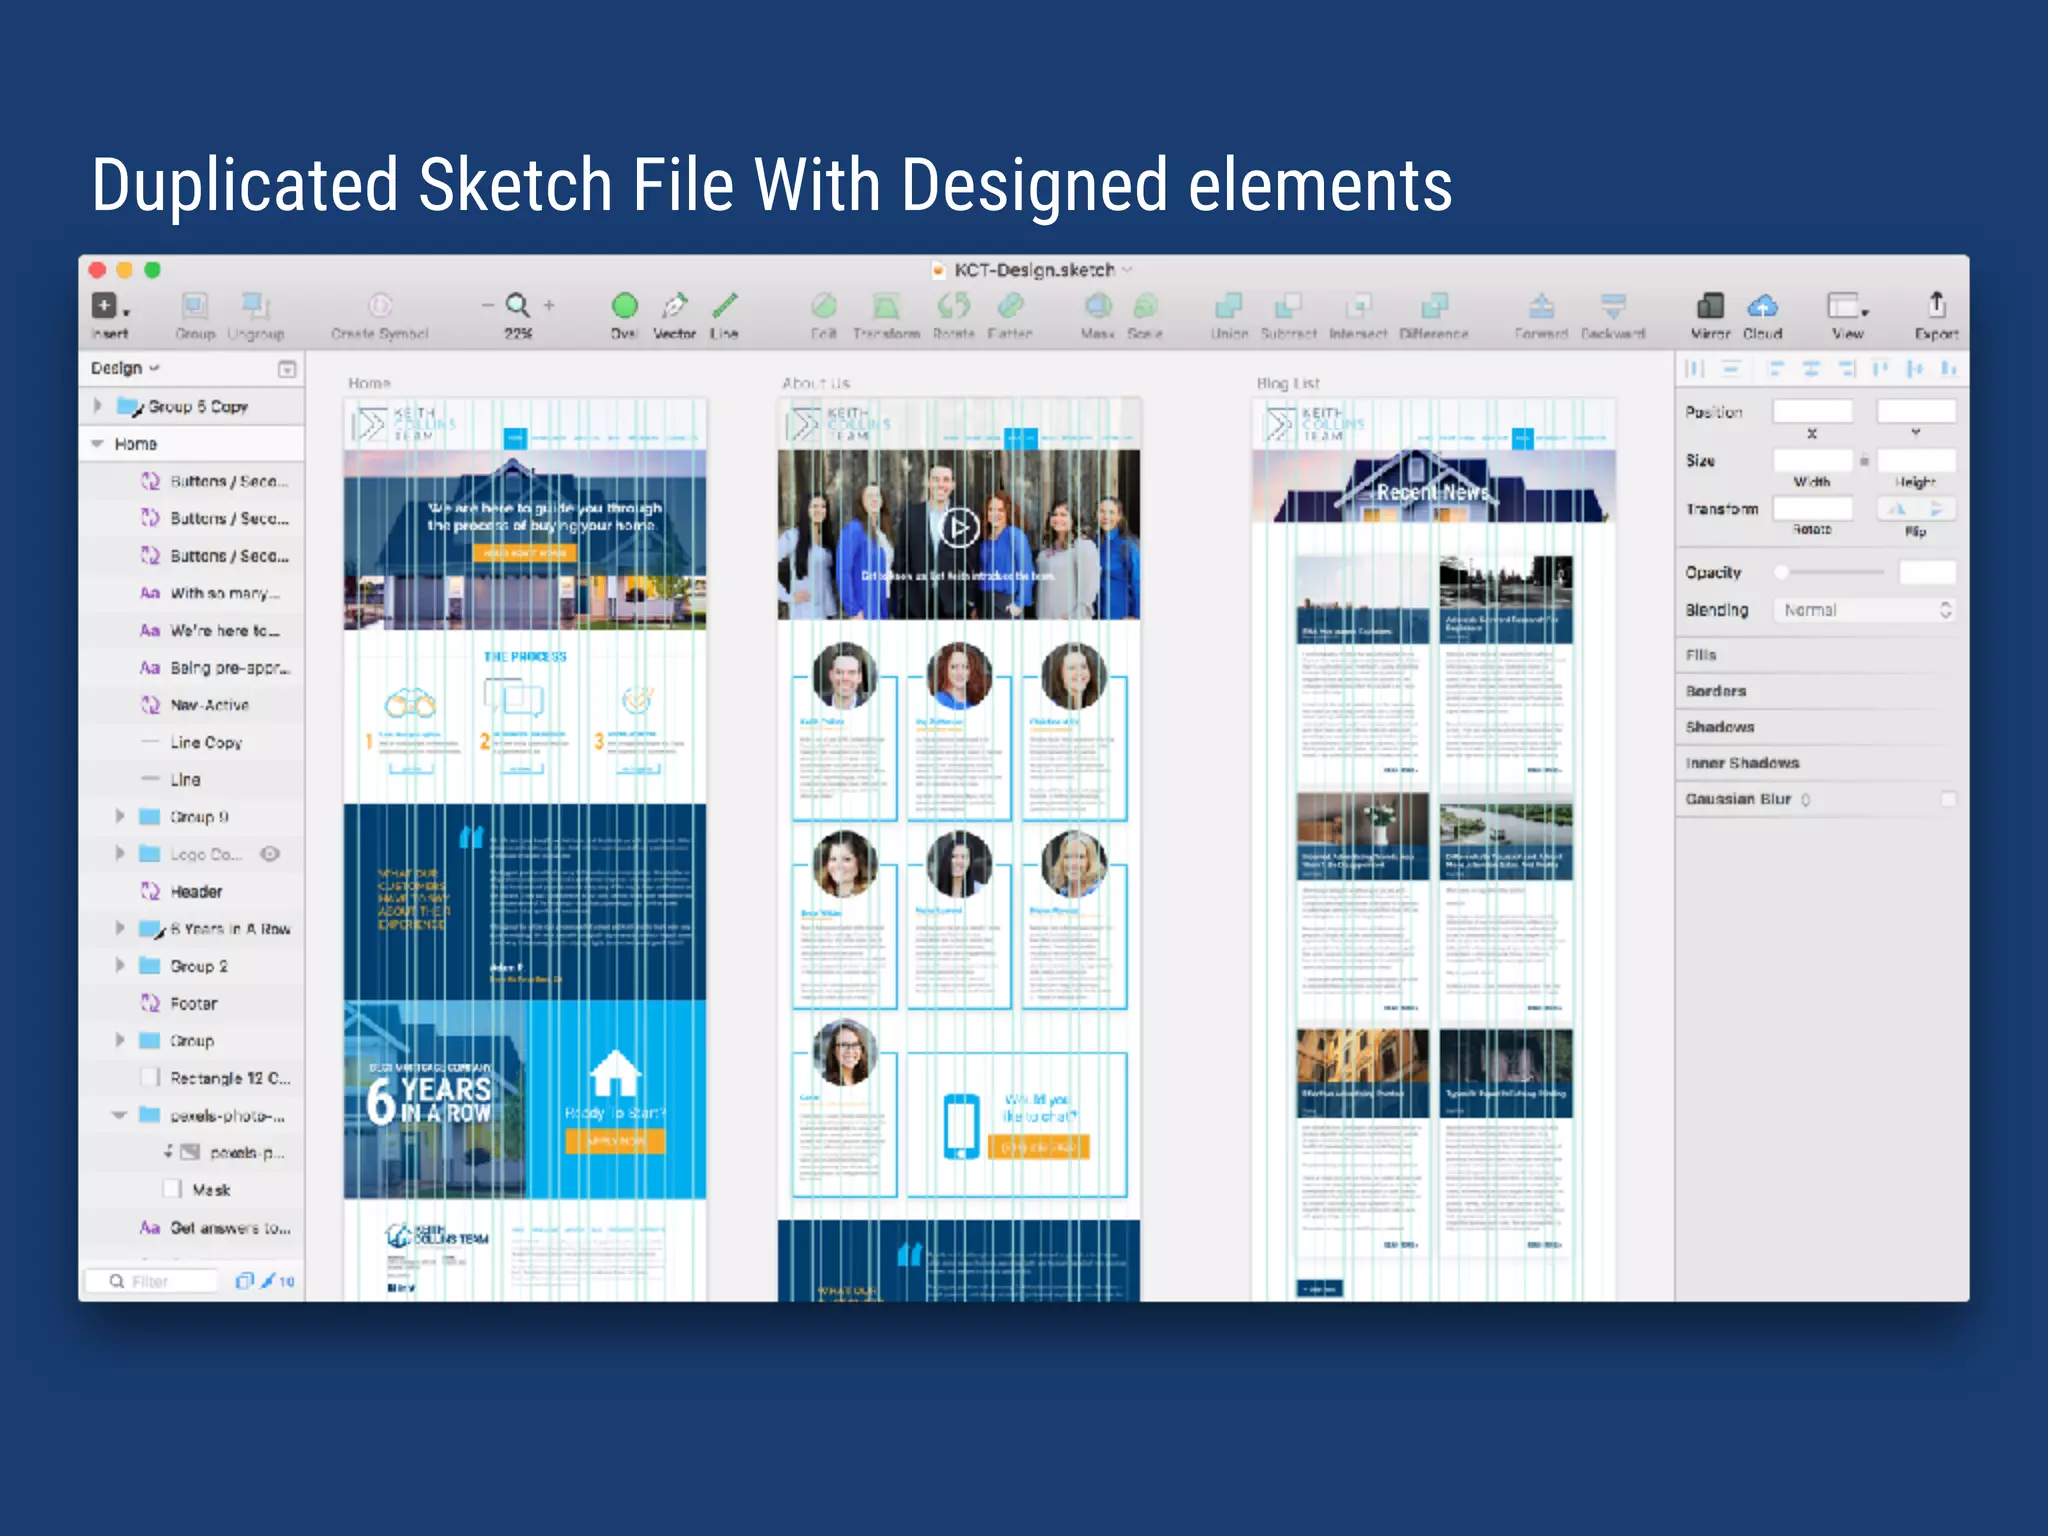Image resolution: width=2048 pixels, height=1536 pixels.
Task: Expand the Group 5 Copy layer
Action: tap(97, 406)
